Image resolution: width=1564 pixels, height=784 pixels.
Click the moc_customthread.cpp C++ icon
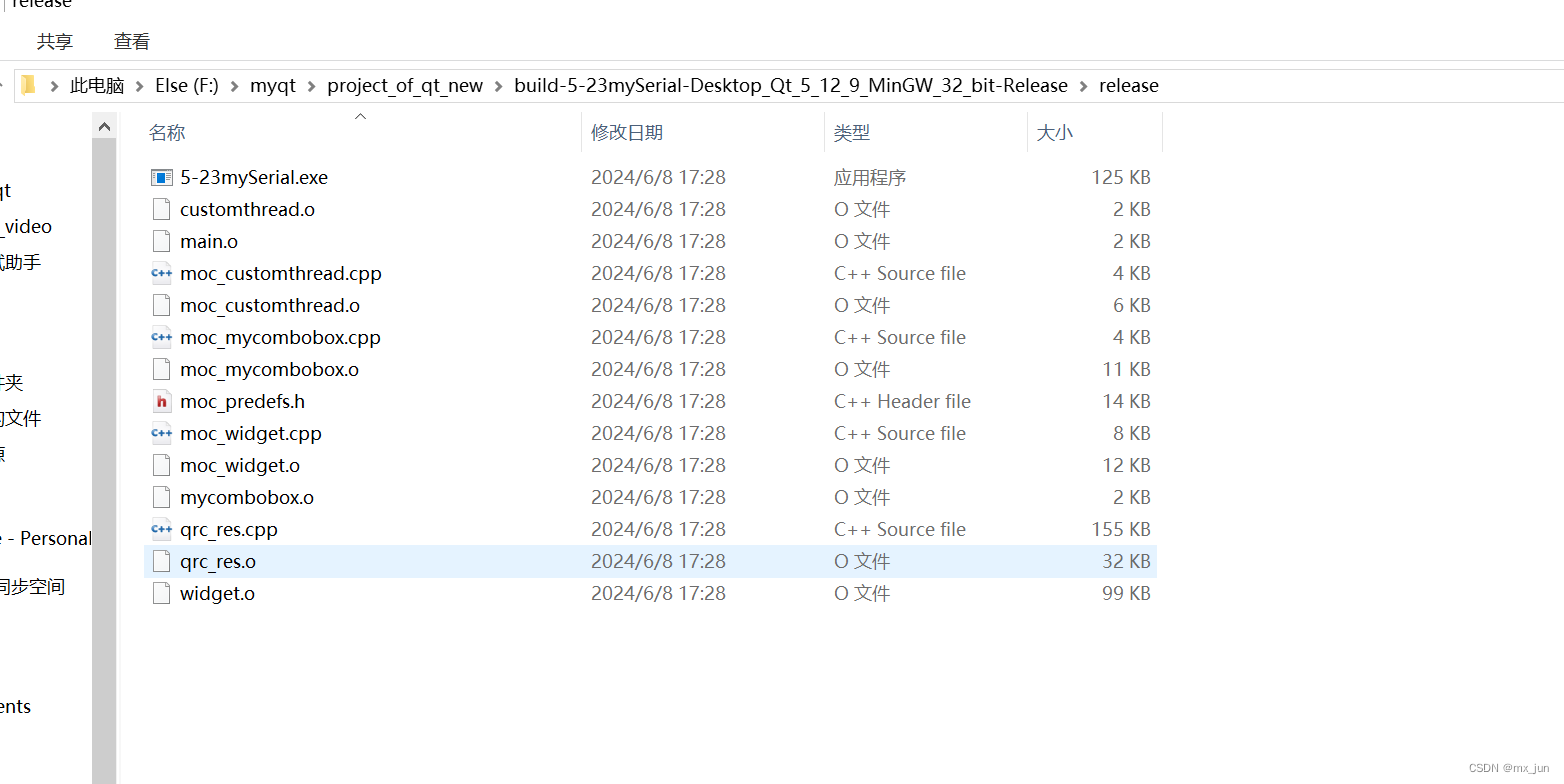point(161,273)
